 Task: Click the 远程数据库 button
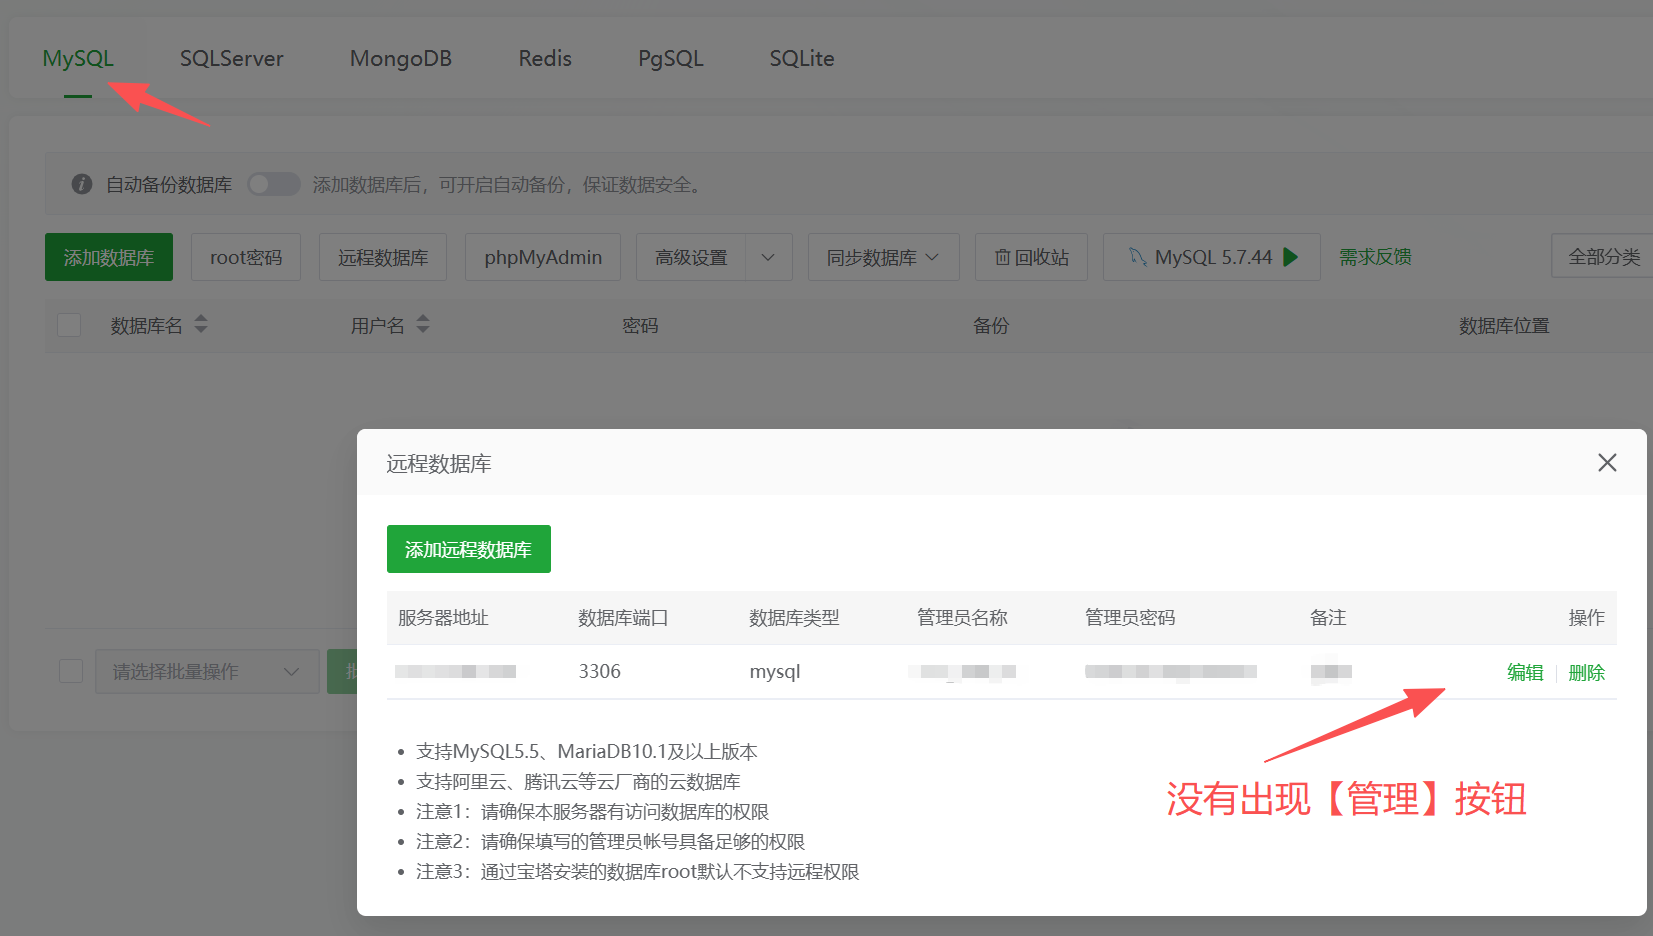[383, 257]
